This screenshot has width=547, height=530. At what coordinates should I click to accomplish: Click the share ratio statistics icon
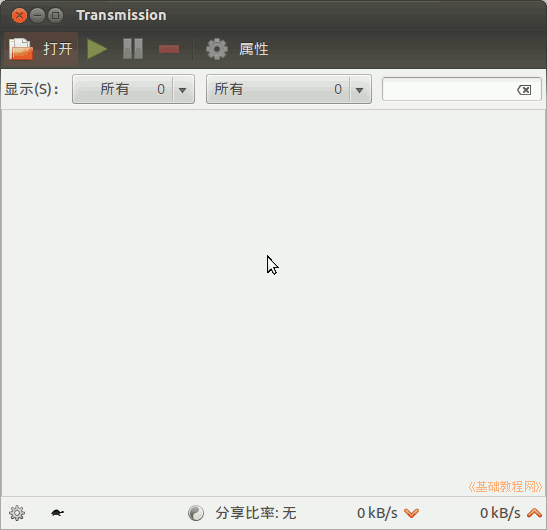pos(196,513)
